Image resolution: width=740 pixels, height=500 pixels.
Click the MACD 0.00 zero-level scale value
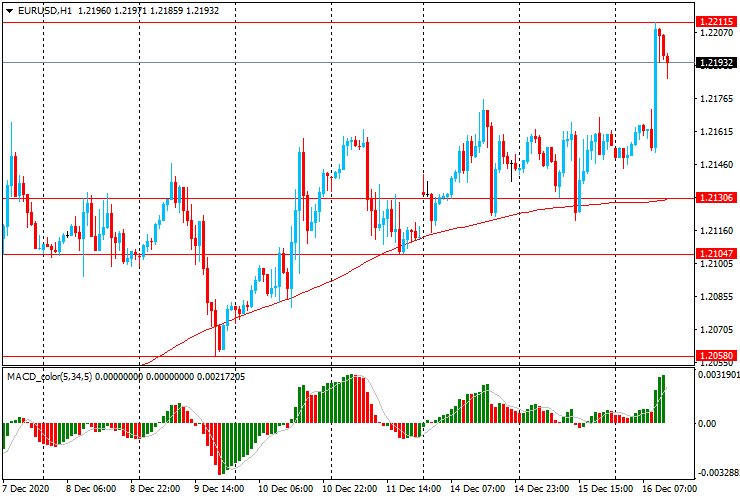click(707, 424)
